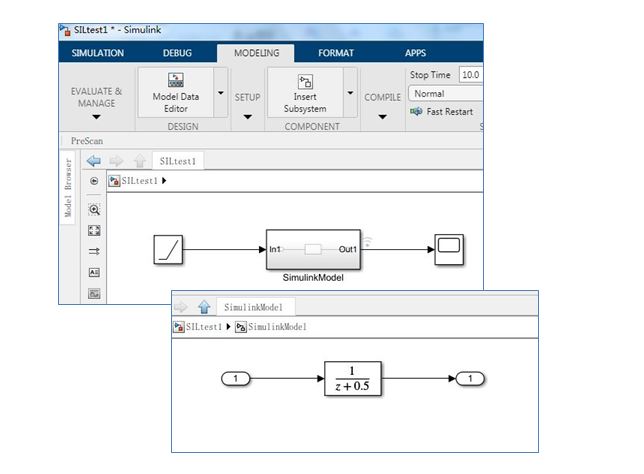
Task: Click the blue up arrow in SimulinkModel window
Action: point(204,306)
